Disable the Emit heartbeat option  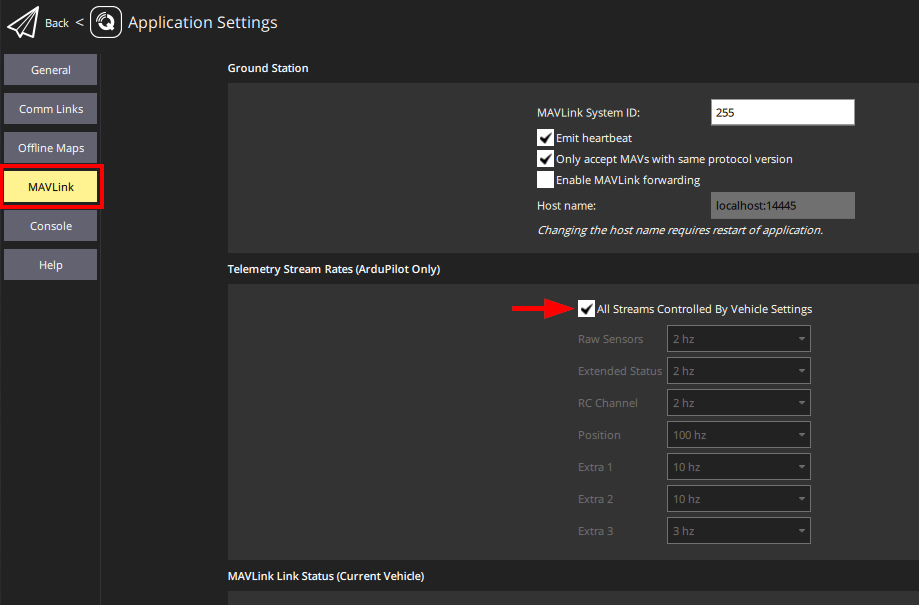tap(545, 137)
